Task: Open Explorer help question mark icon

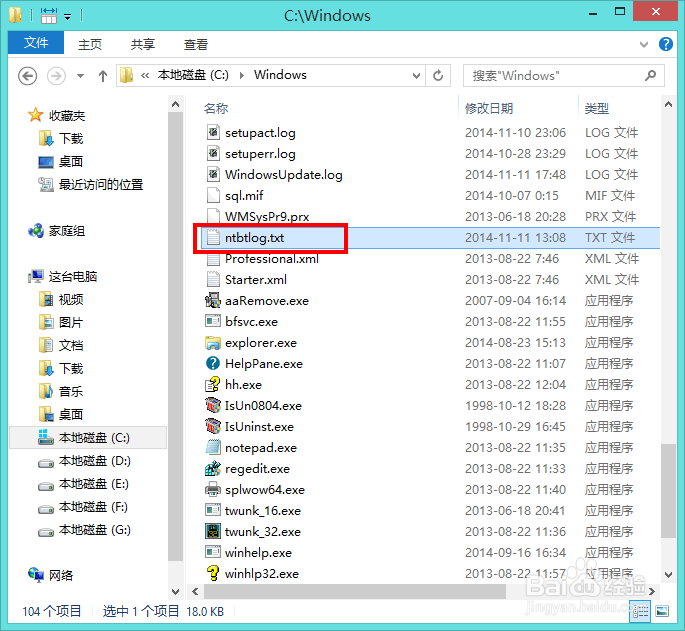Action: (666, 44)
